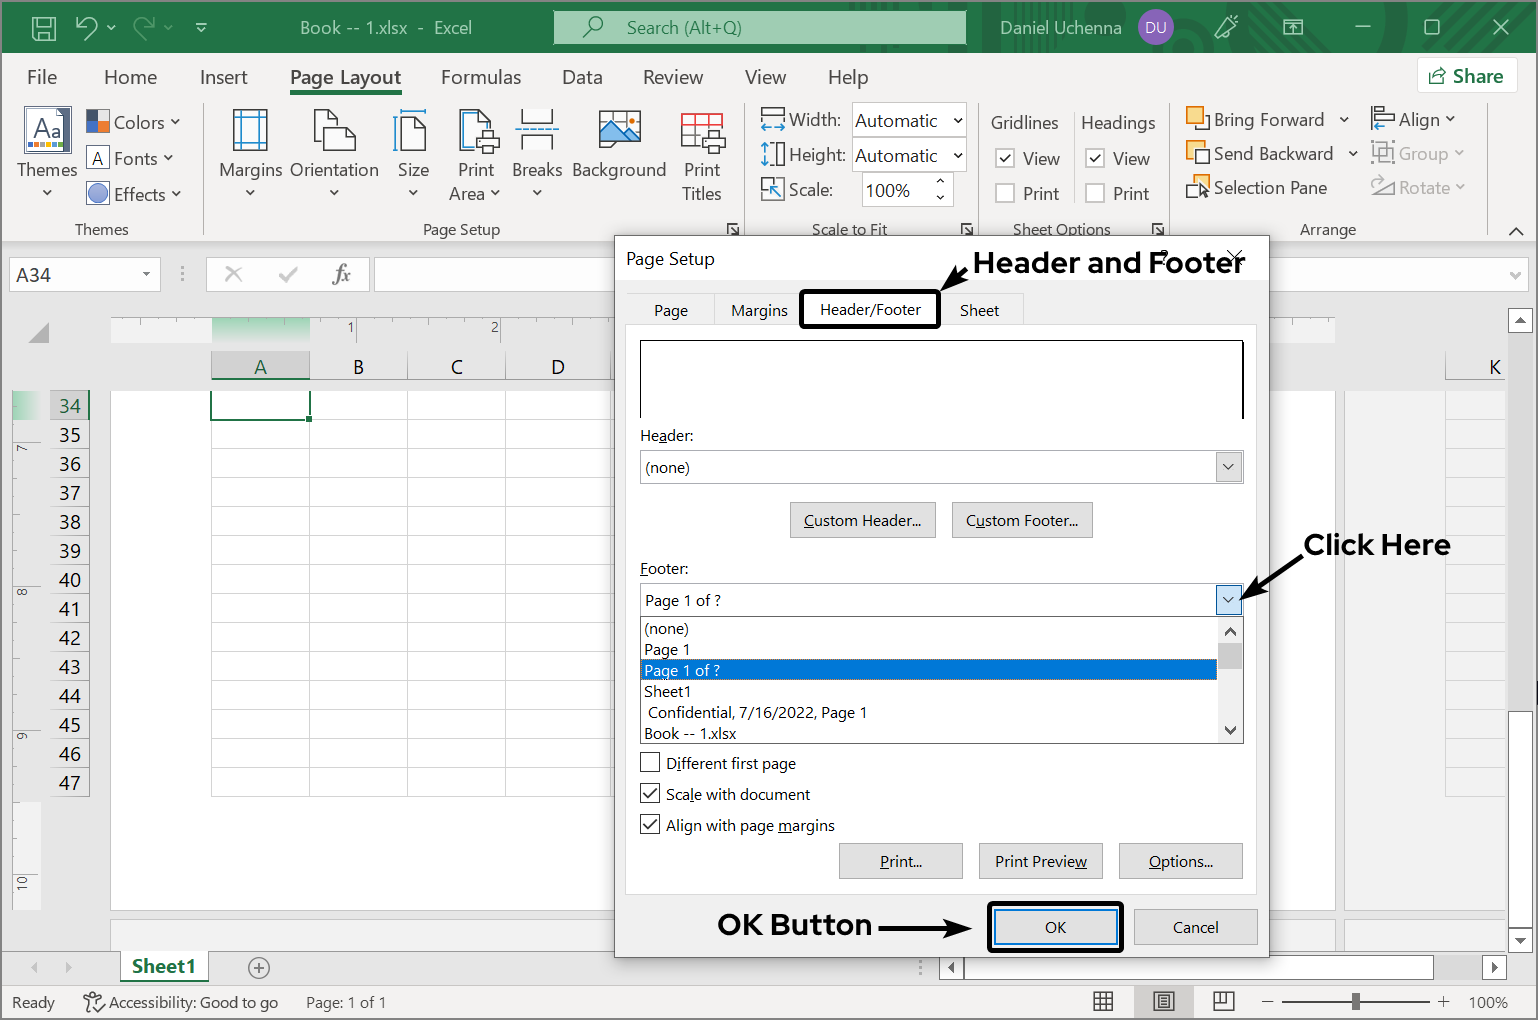Click the Custom Footer button
Viewport: 1538px width, 1020px height.
1021,520
